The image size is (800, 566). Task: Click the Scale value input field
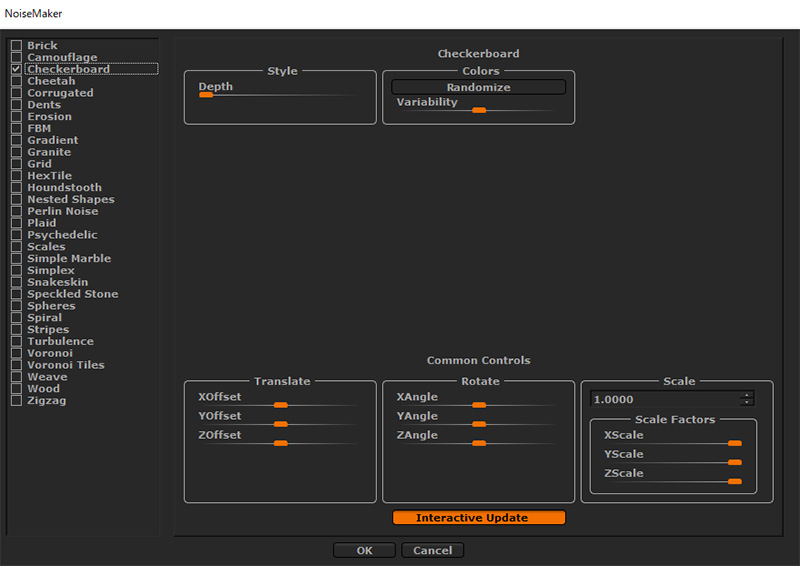[x=662, y=399]
